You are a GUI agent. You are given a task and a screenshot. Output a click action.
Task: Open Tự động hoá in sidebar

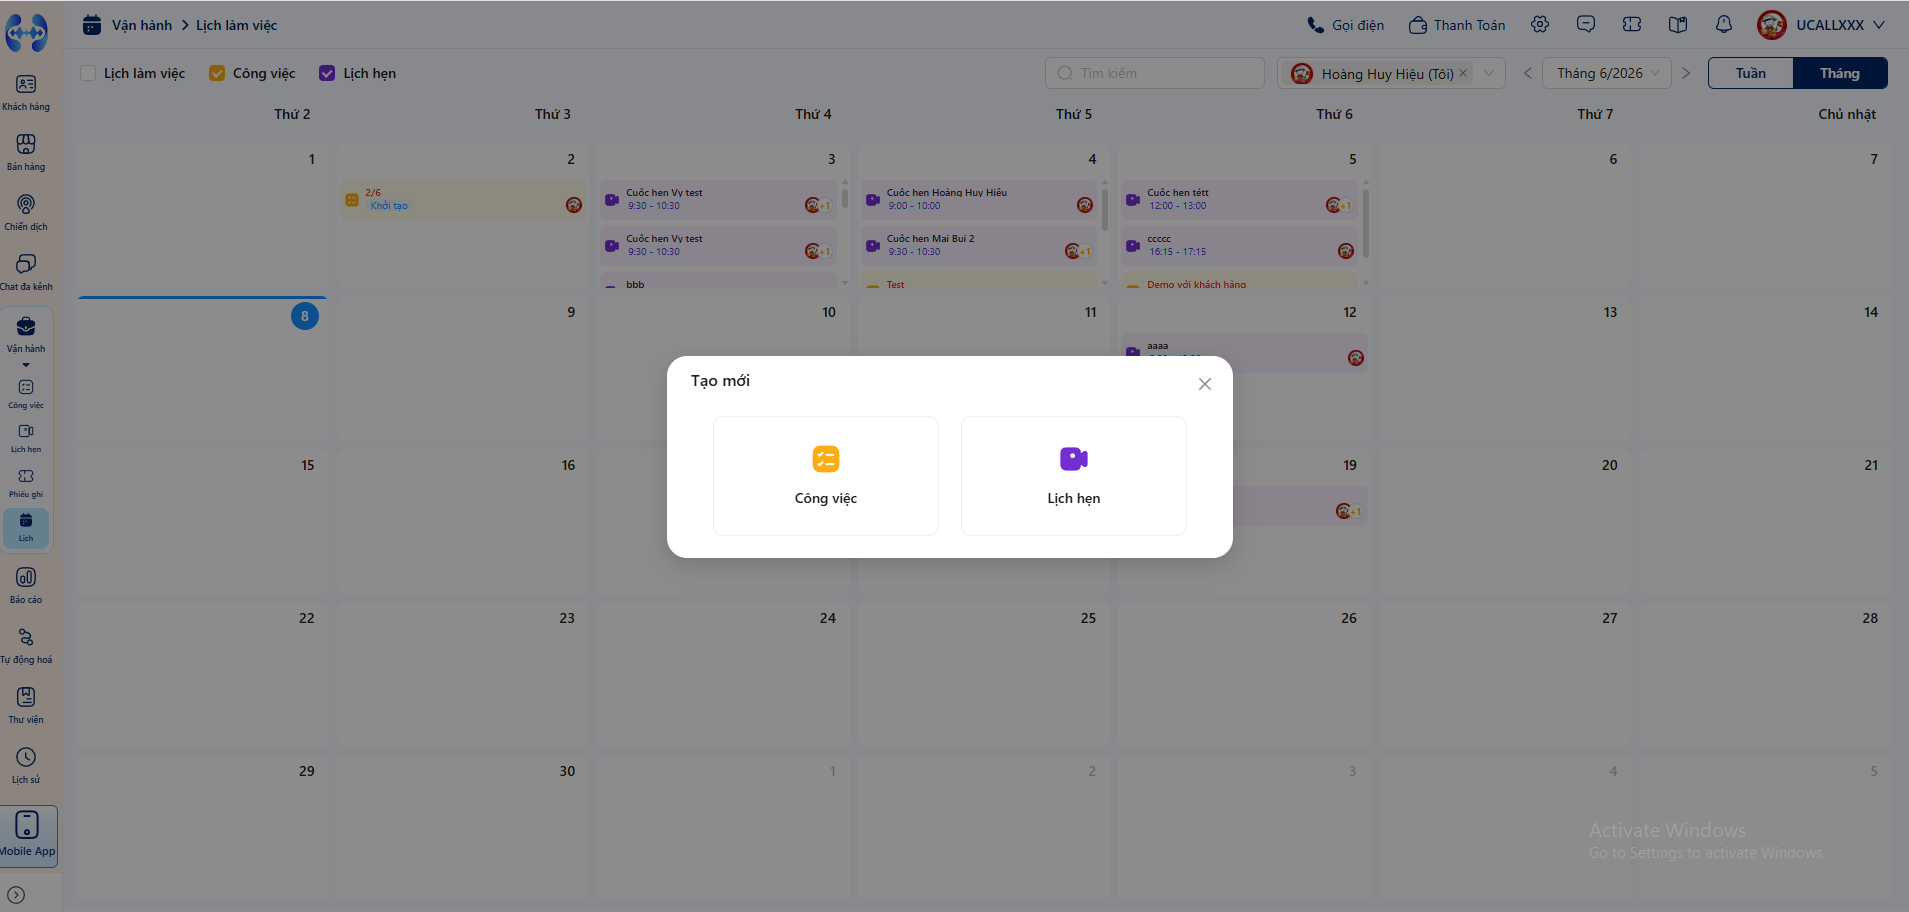click(26, 646)
